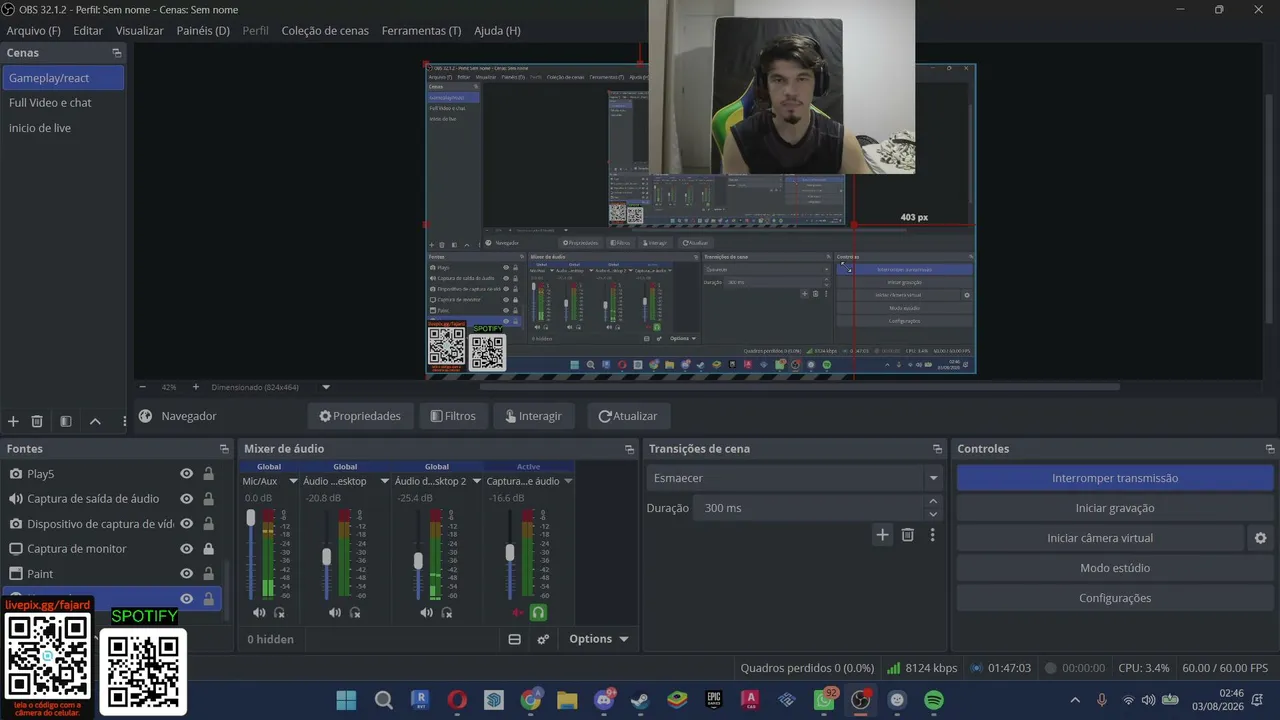
Task: Open Steam from the taskbar
Action: click(640, 700)
